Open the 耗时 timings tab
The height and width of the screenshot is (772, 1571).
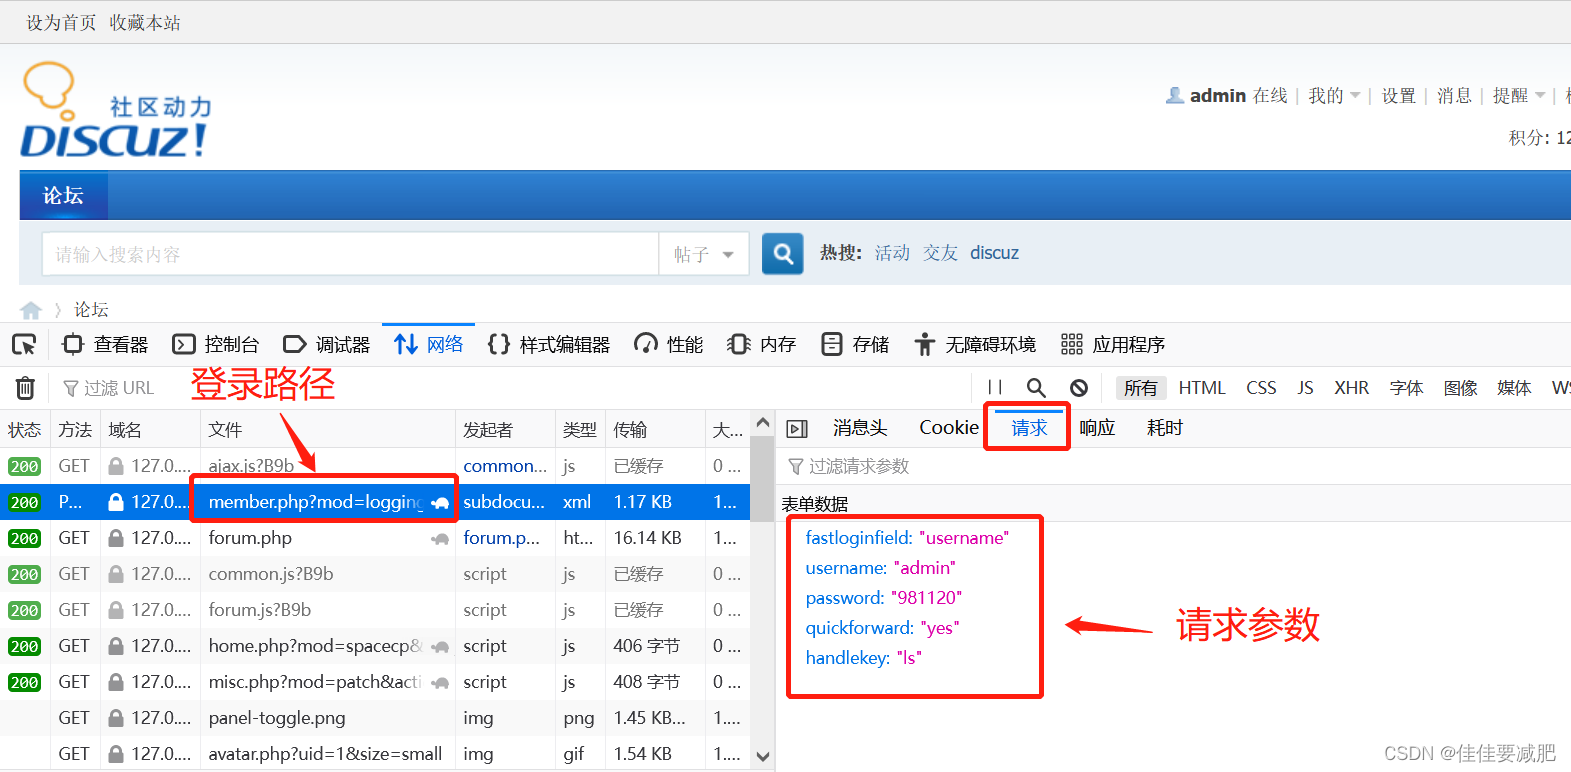pos(1165,428)
